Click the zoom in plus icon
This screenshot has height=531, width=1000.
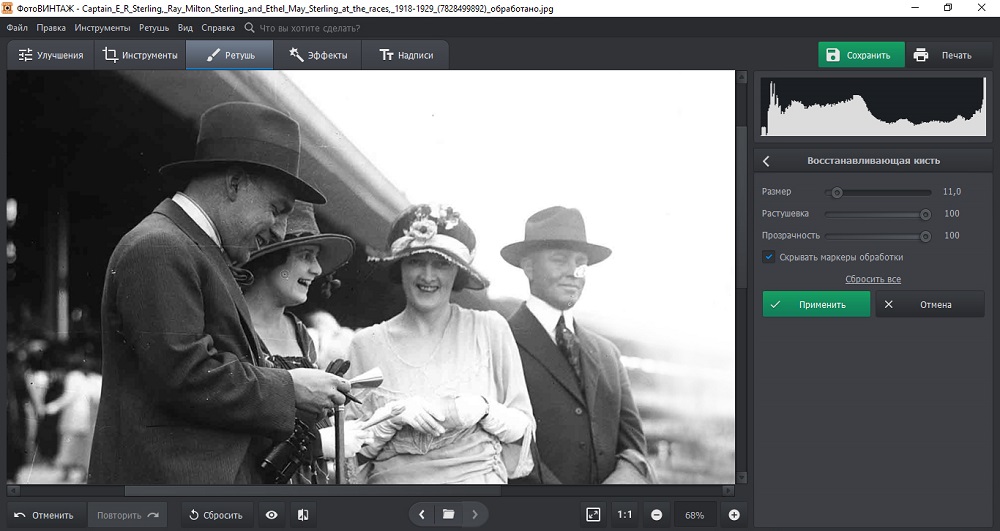pyautogui.click(x=734, y=514)
